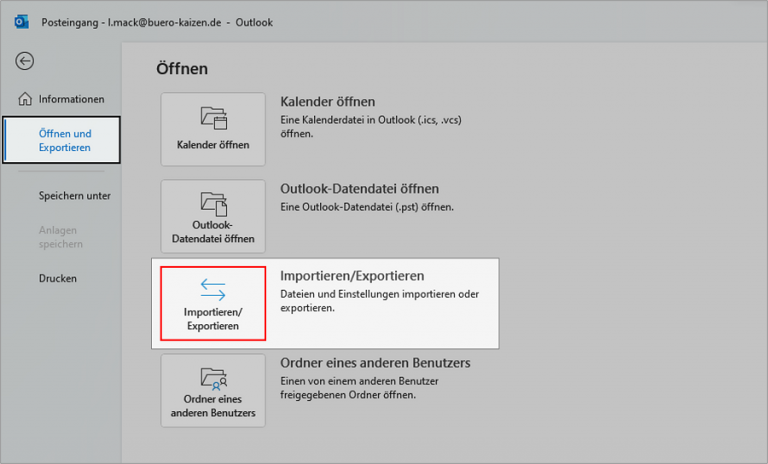Click the back arrow circle icon
Viewport: 768px width, 464px height.
(x=24, y=61)
